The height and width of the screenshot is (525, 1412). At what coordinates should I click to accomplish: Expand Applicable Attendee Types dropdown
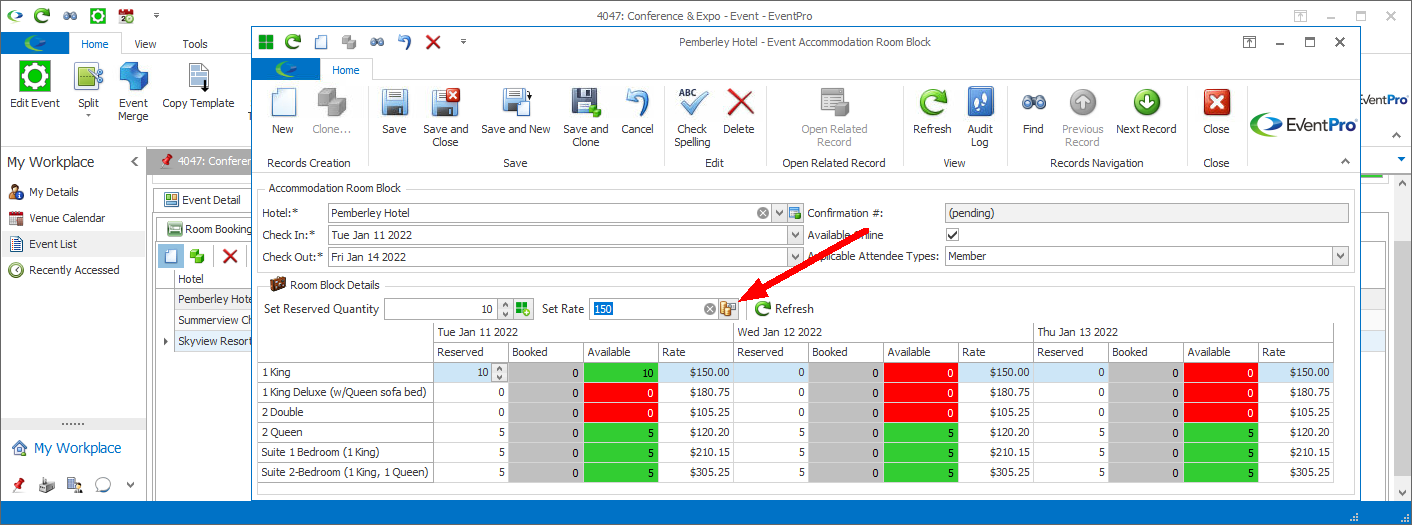click(1340, 257)
